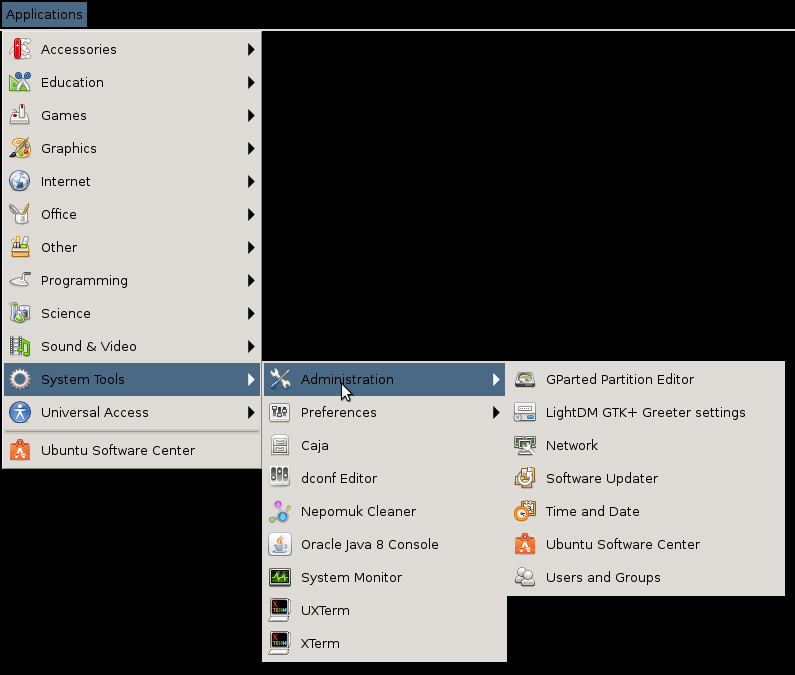Click the Administration tools icon
795x675 pixels.
pos(280,379)
